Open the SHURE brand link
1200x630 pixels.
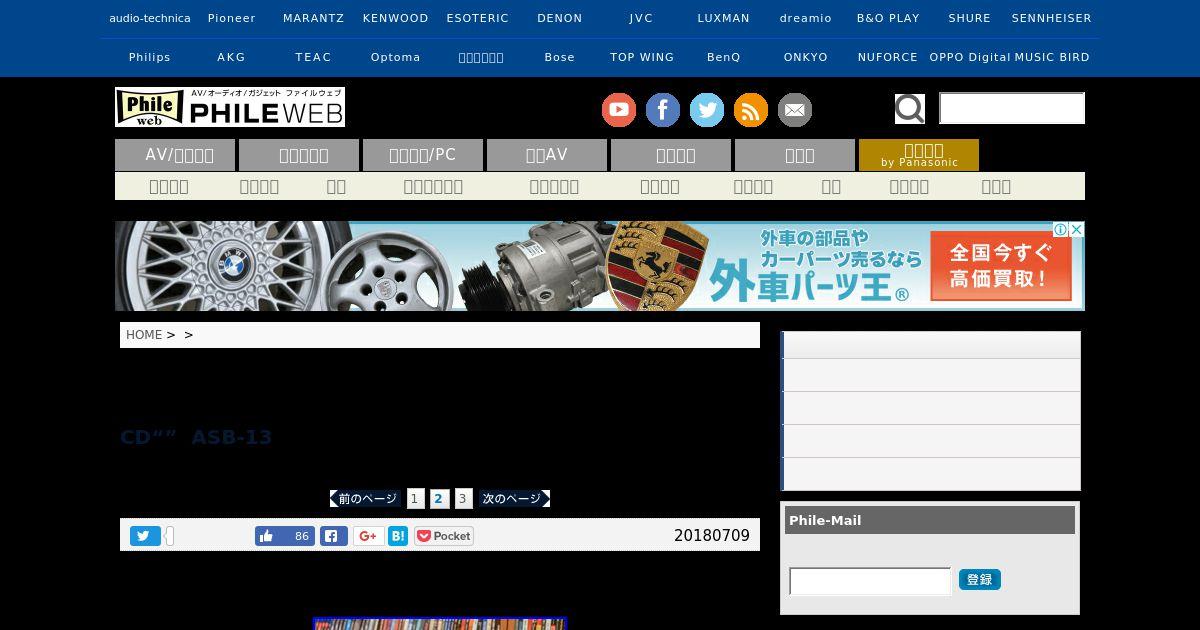[x=970, y=18]
